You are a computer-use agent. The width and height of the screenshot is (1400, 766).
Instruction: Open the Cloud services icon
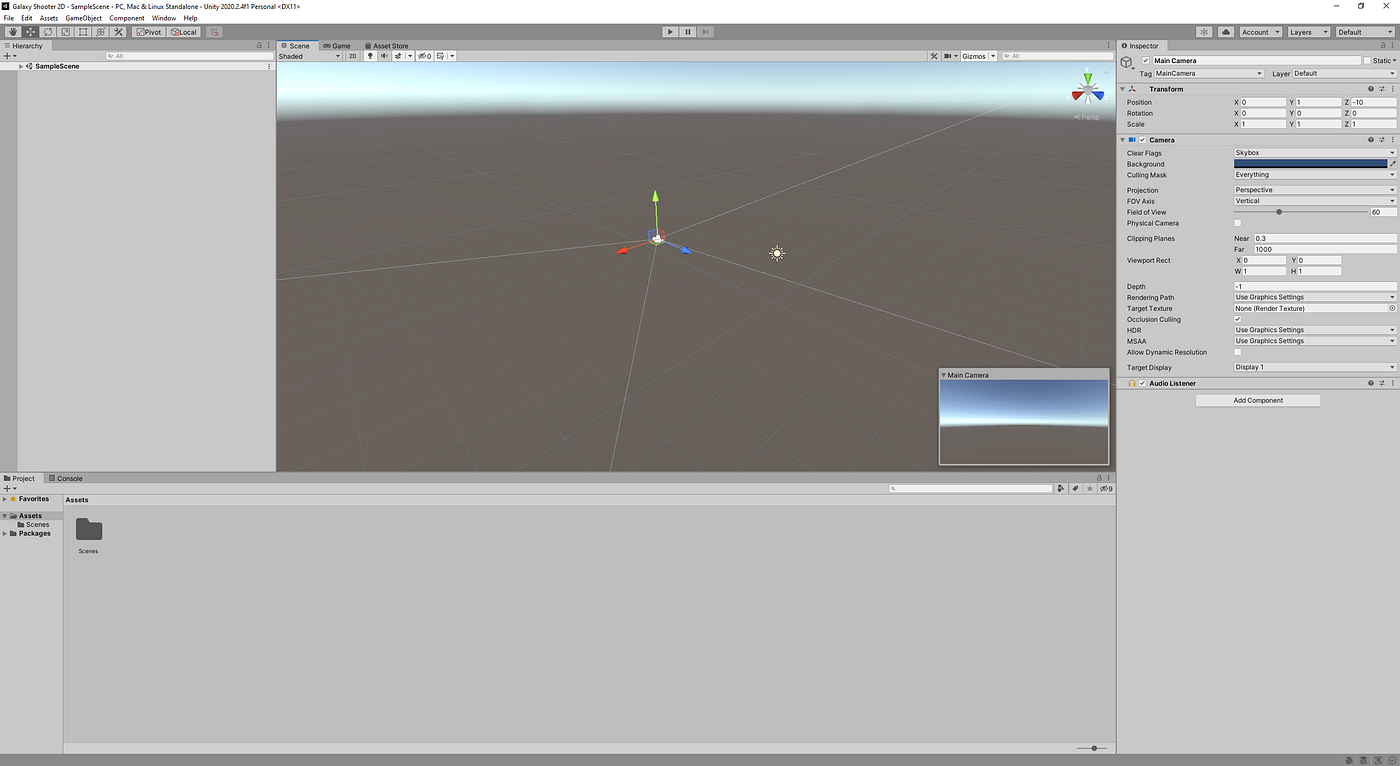1226,32
